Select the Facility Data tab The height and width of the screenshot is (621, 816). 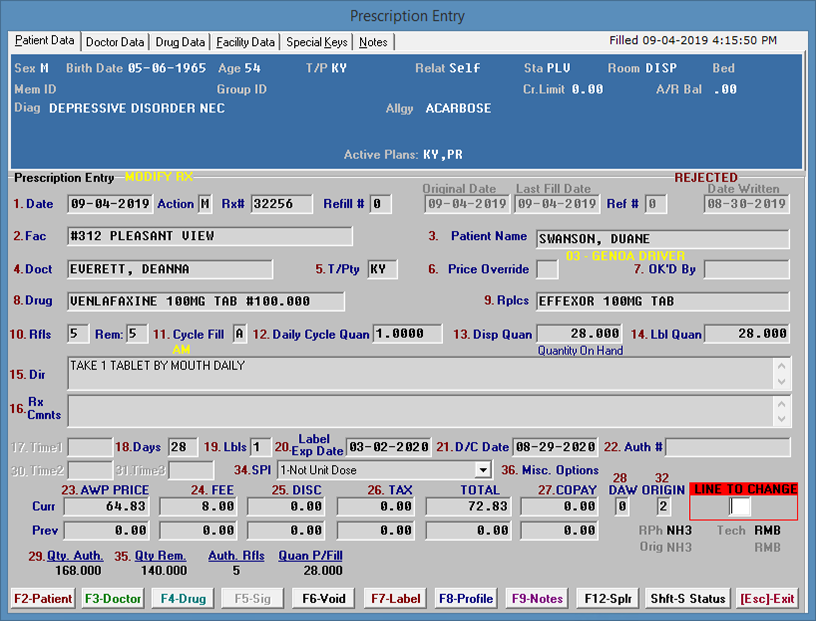[x=245, y=42]
